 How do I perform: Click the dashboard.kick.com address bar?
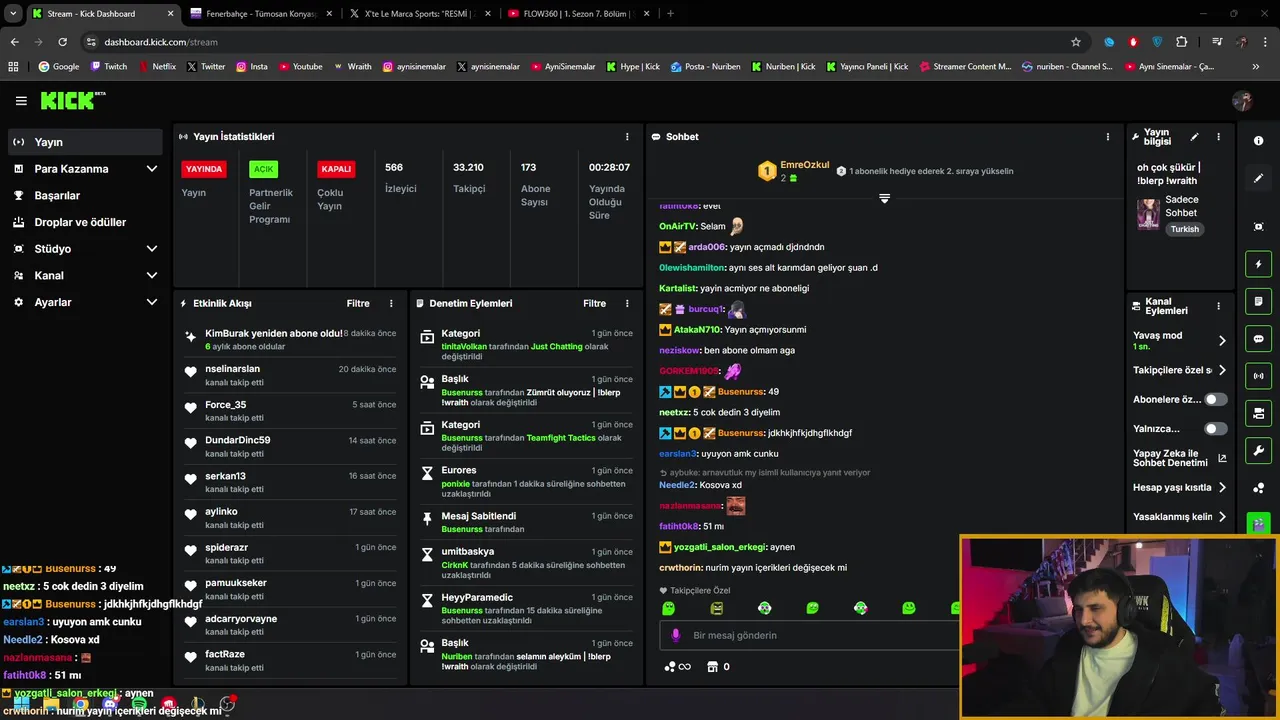(x=575, y=42)
